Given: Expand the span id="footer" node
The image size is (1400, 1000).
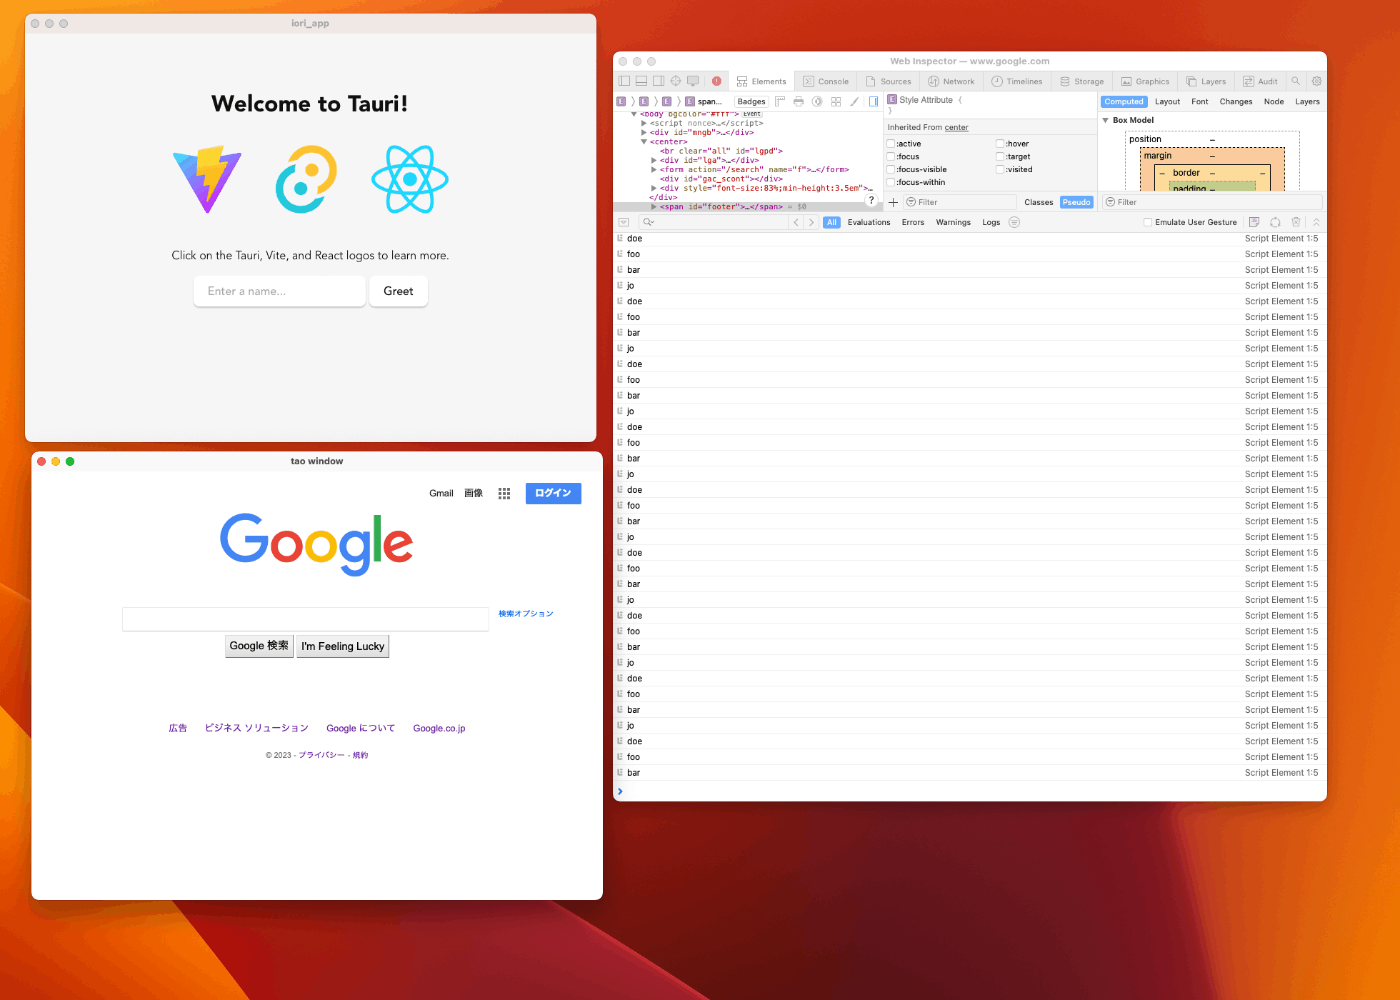Looking at the screenshot, I should [x=654, y=207].
